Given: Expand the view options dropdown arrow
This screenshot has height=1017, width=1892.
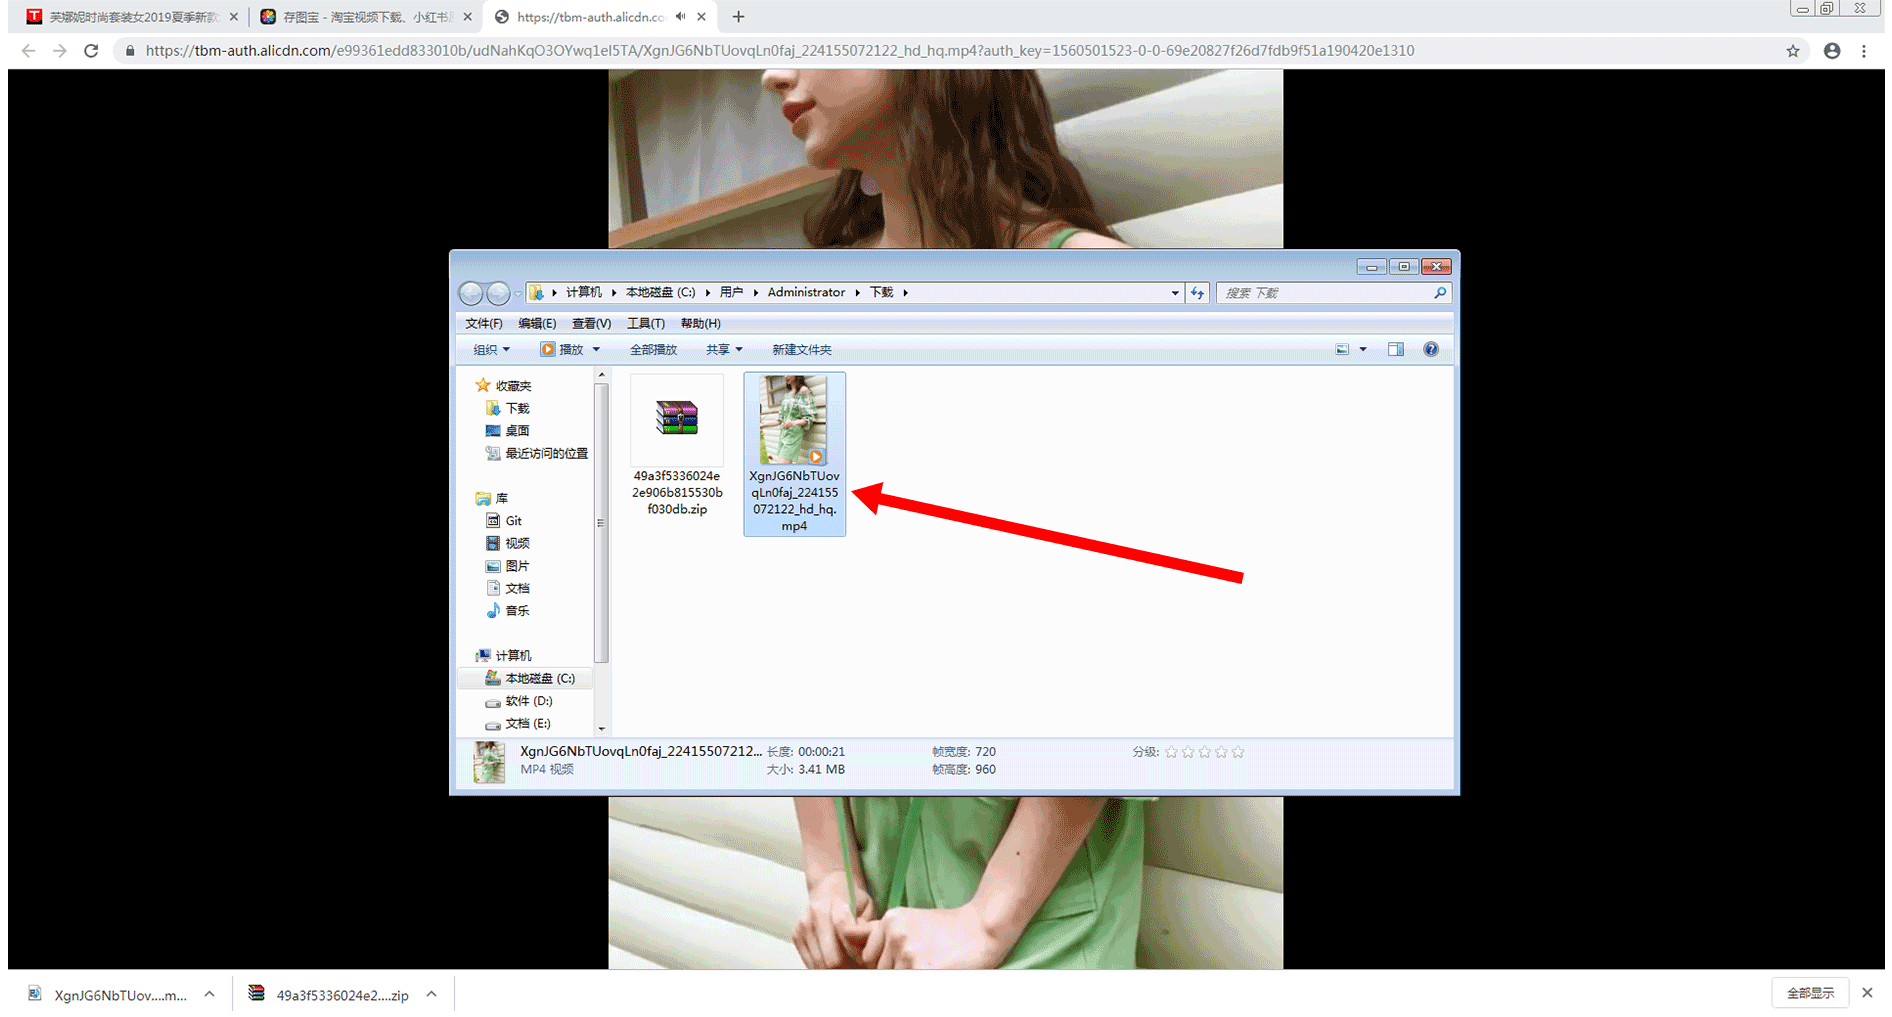Looking at the screenshot, I should (1363, 349).
